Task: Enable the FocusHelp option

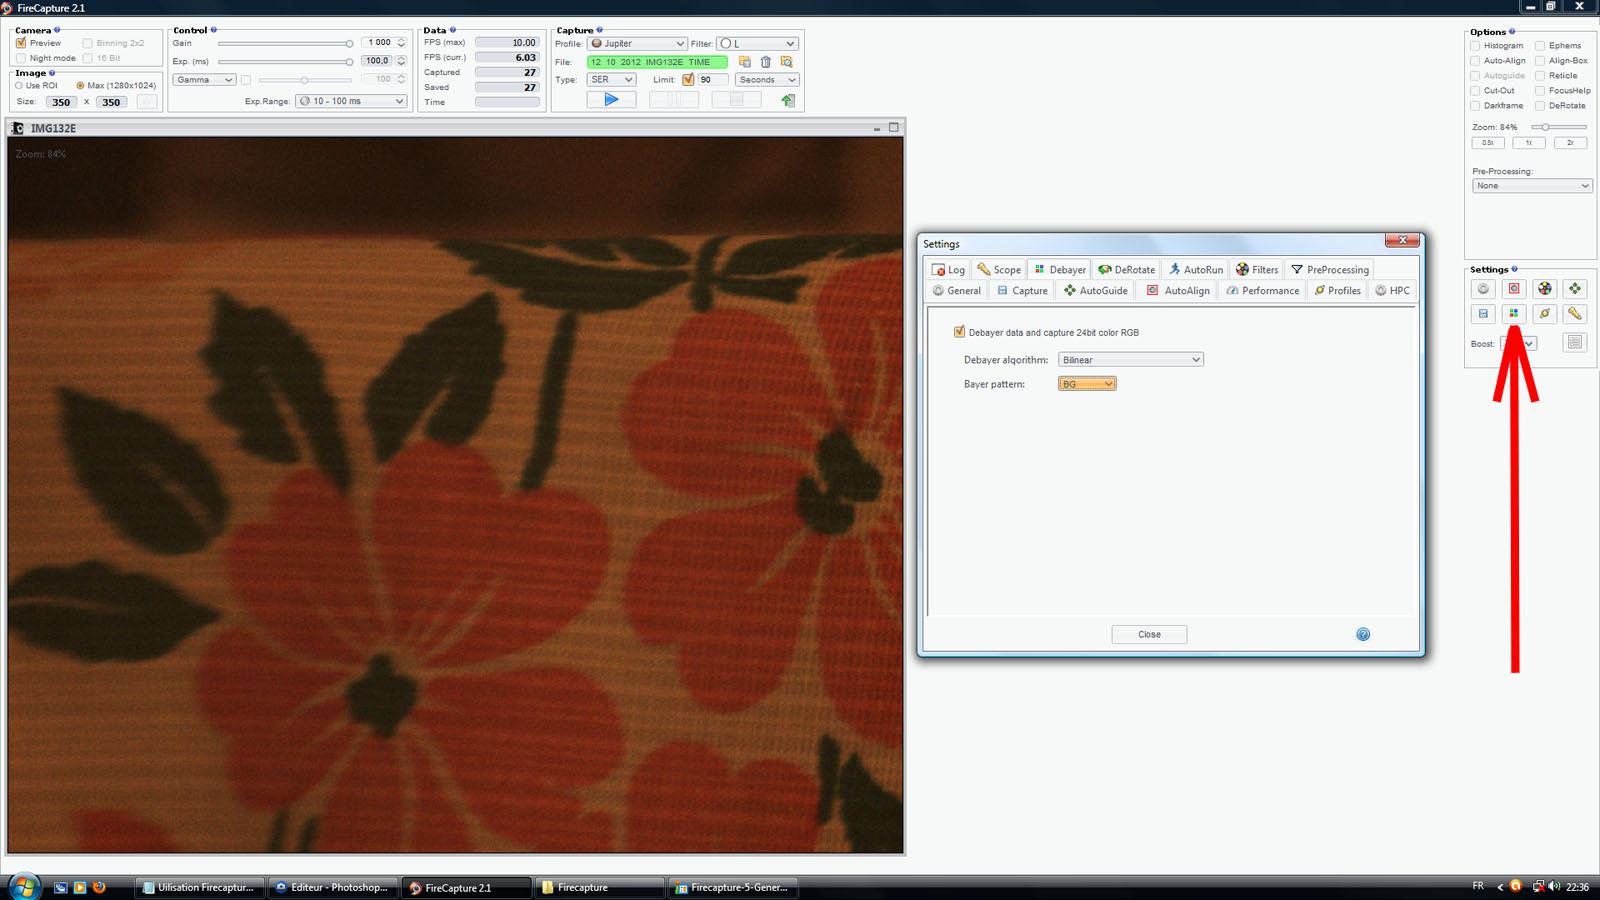Action: 1540,91
